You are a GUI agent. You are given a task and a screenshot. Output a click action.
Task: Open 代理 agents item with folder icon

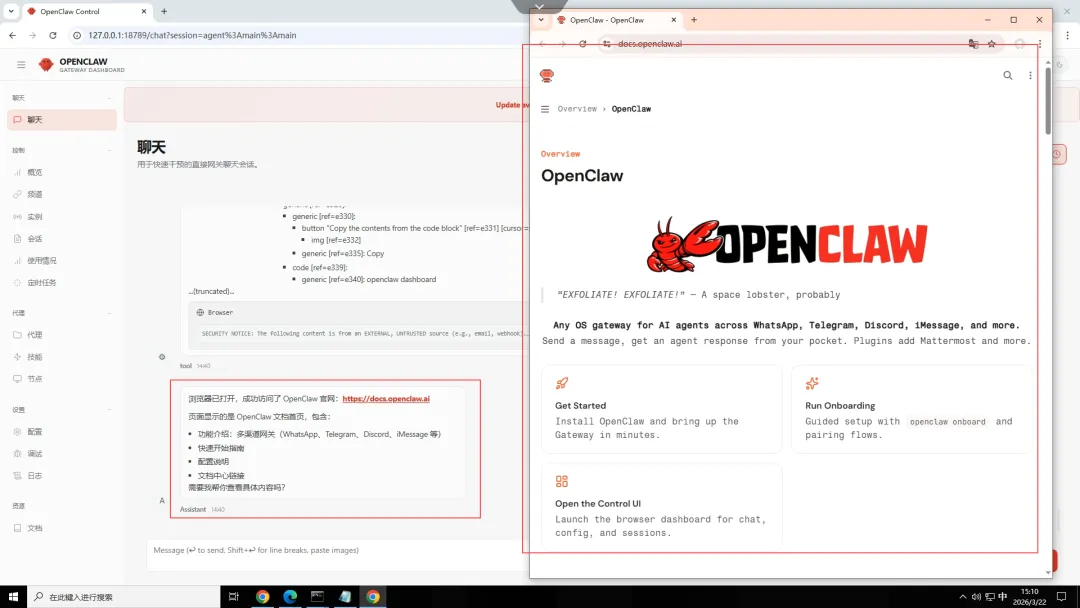(62, 335)
